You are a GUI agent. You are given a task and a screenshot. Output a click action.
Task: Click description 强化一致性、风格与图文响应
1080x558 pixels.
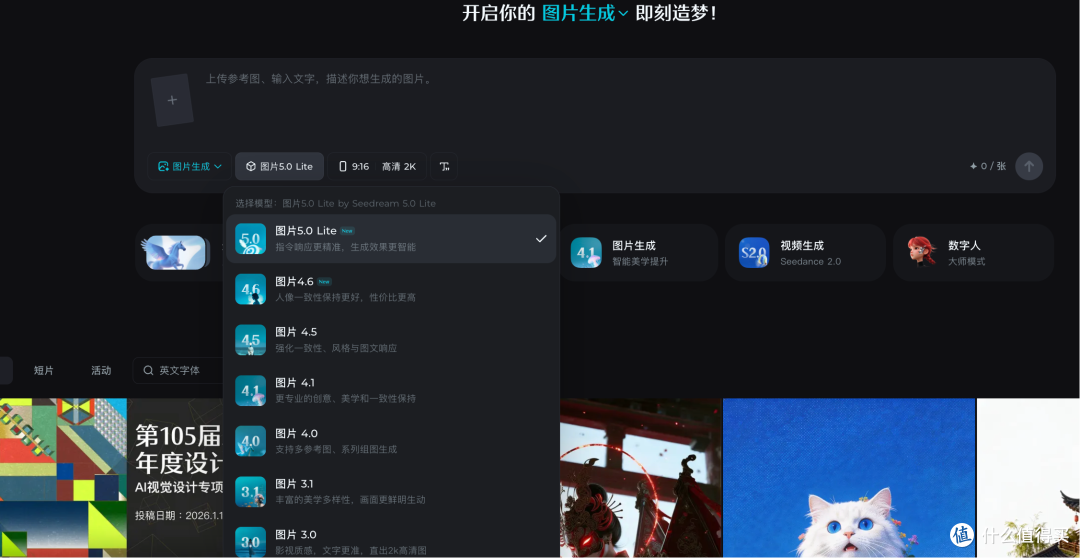tap(336, 348)
